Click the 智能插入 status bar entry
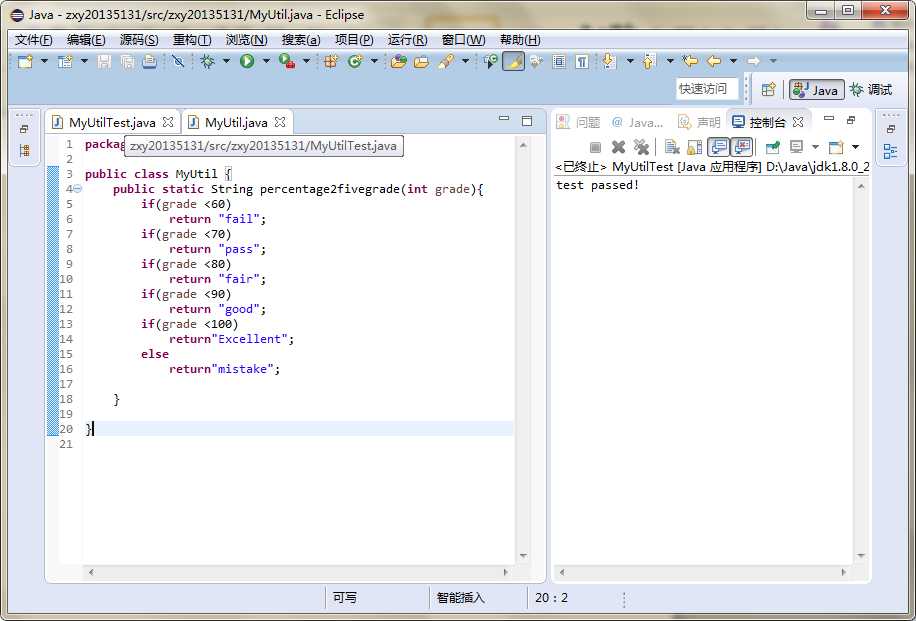 (x=461, y=598)
